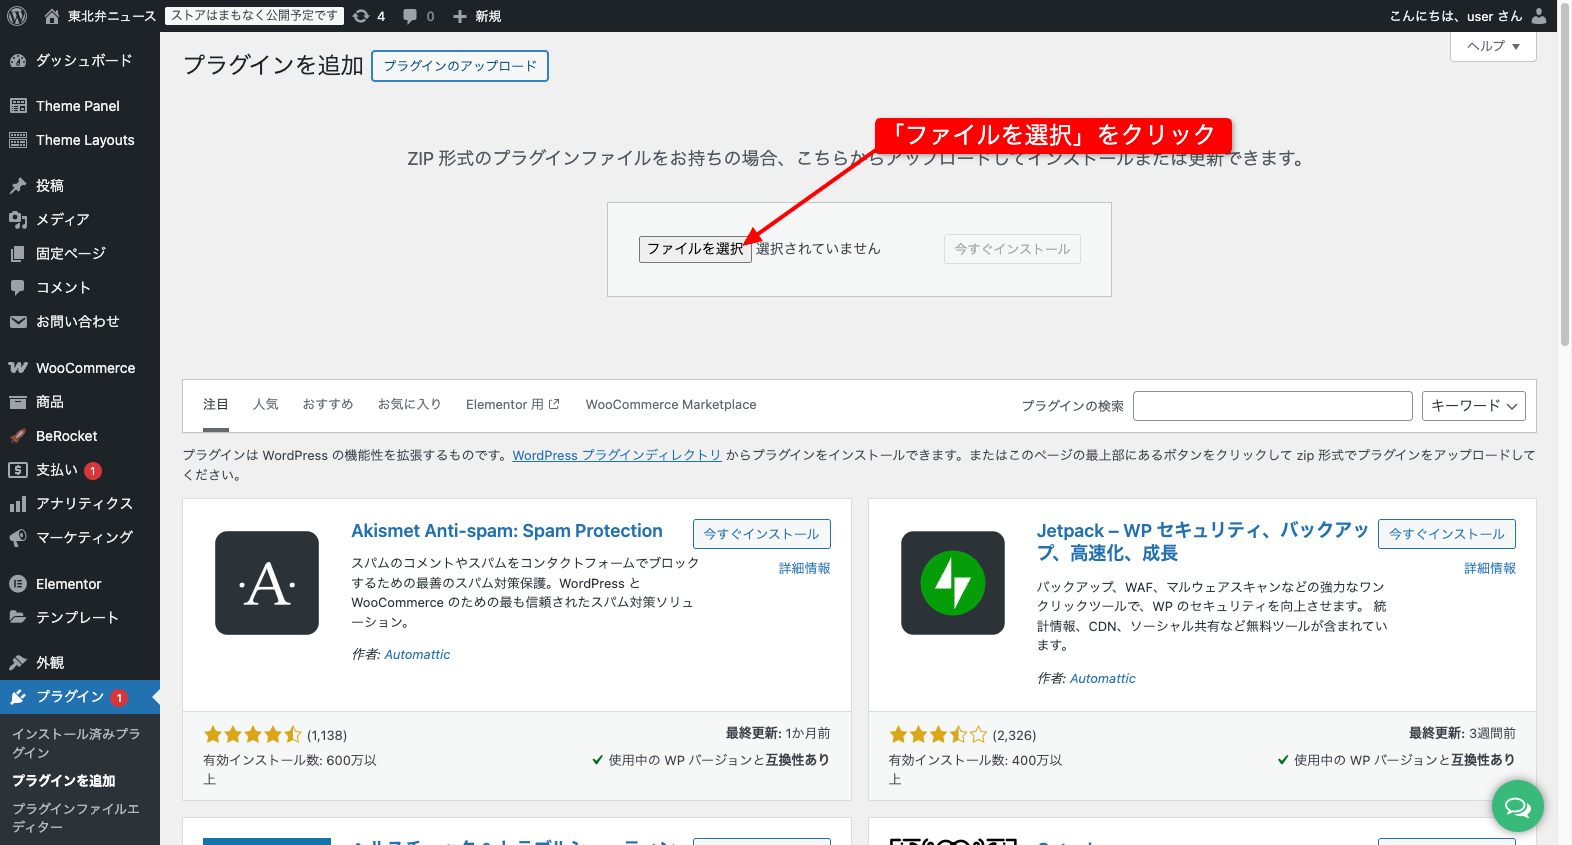
Task: Open Akismet Anti-spam: Spam Protection title
Action: [507, 531]
